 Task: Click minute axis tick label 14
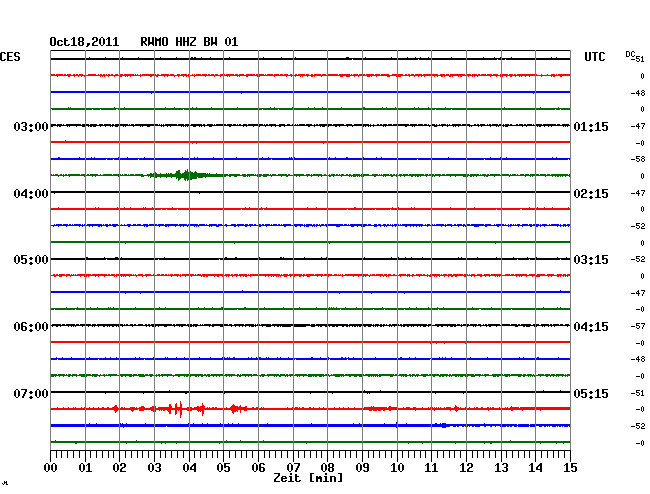(x=535, y=468)
